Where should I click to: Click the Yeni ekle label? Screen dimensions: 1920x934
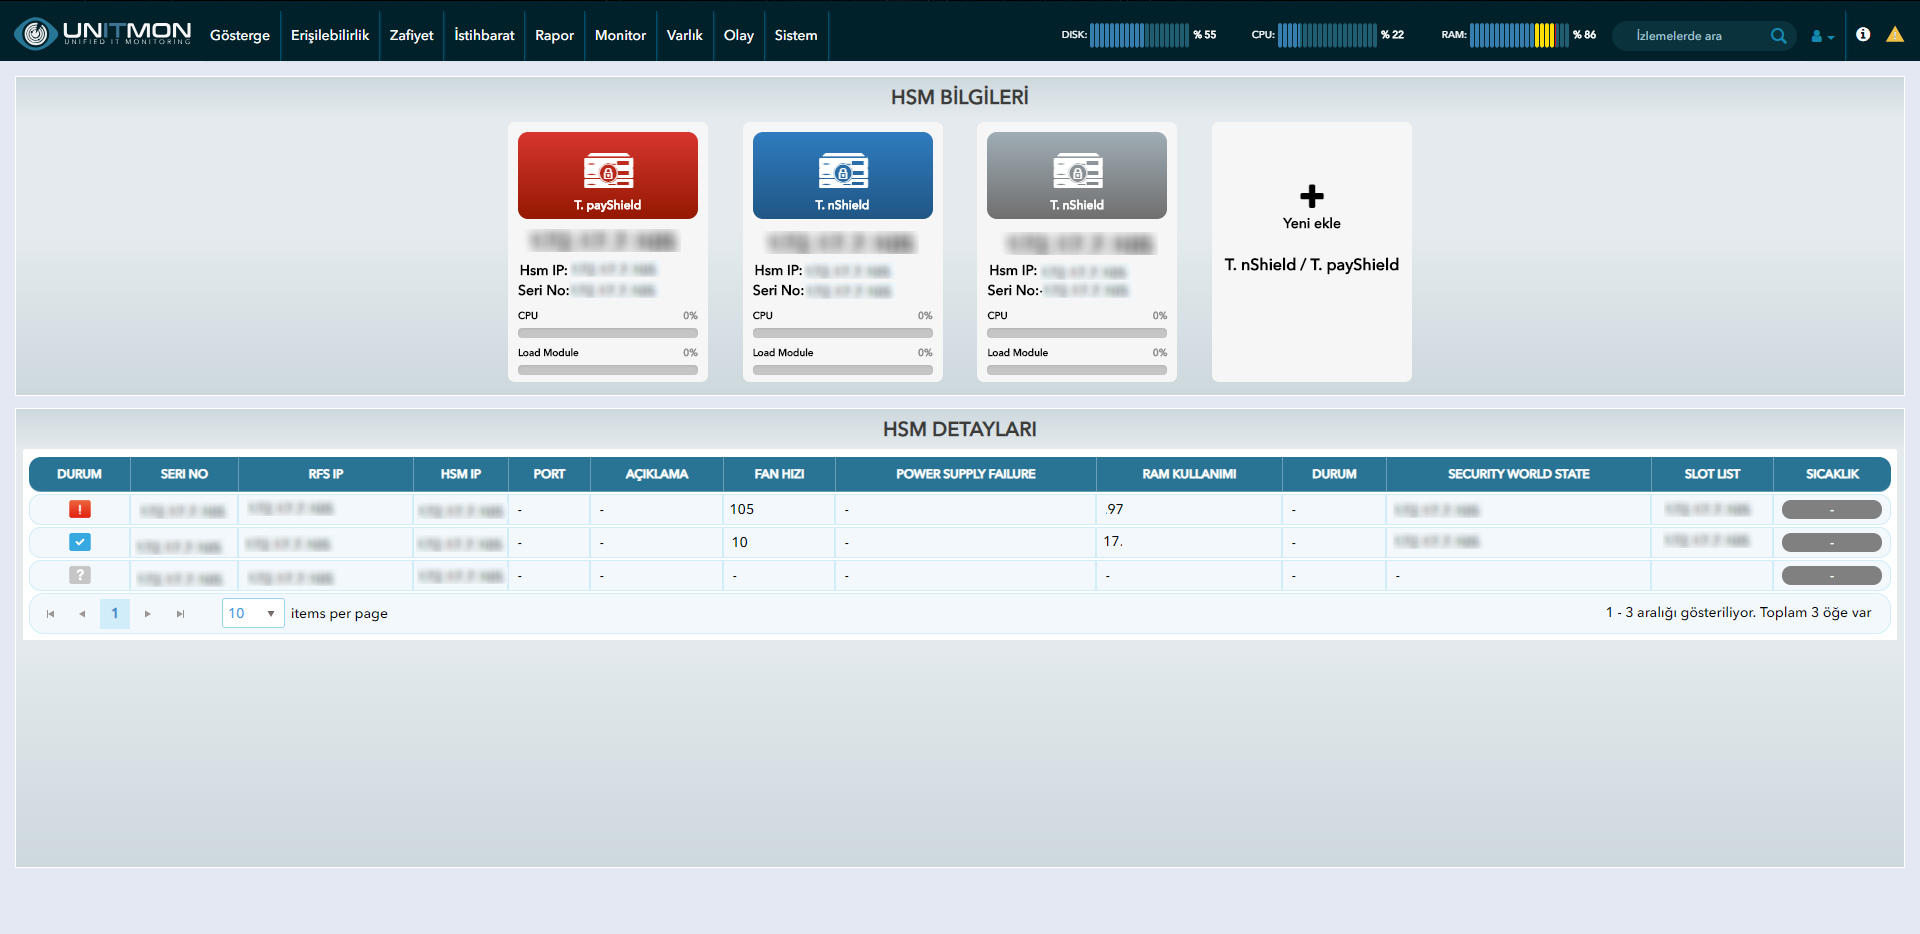click(1312, 223)
